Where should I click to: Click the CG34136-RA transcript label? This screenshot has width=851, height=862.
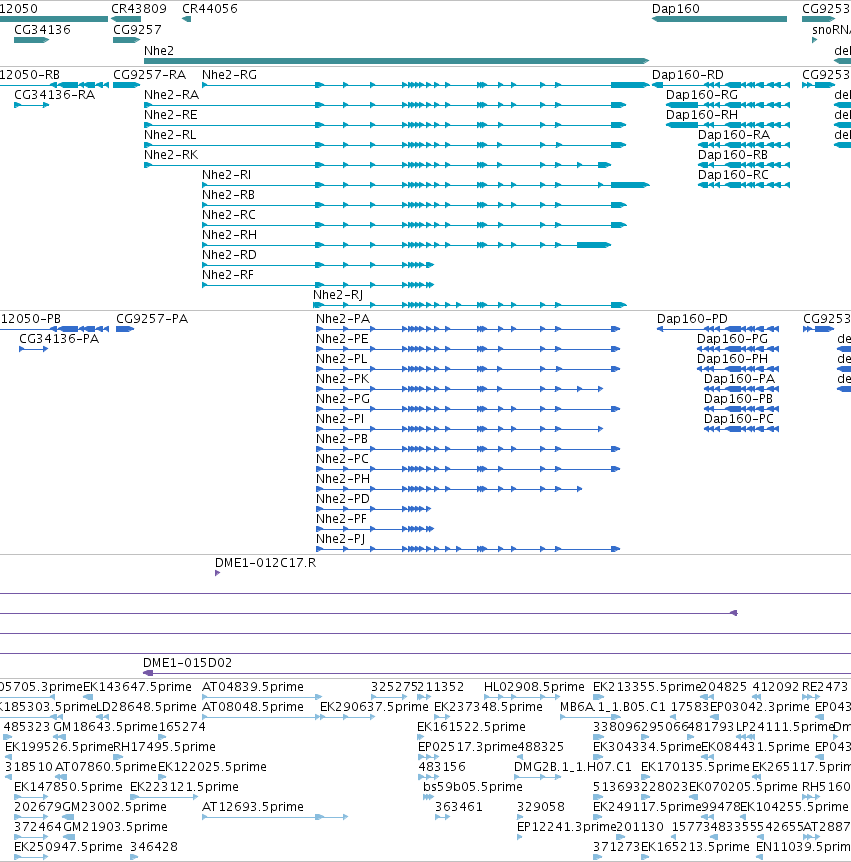[54, 95]
